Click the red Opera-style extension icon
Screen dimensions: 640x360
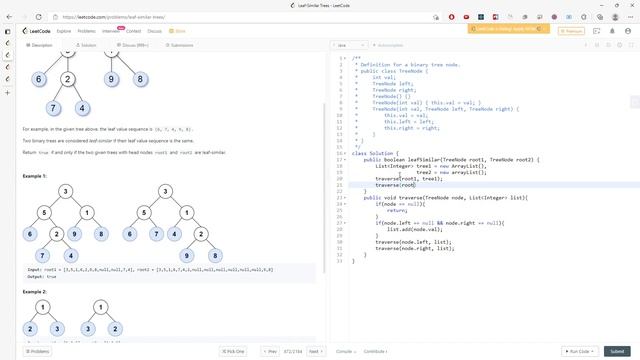pos(451,17)
